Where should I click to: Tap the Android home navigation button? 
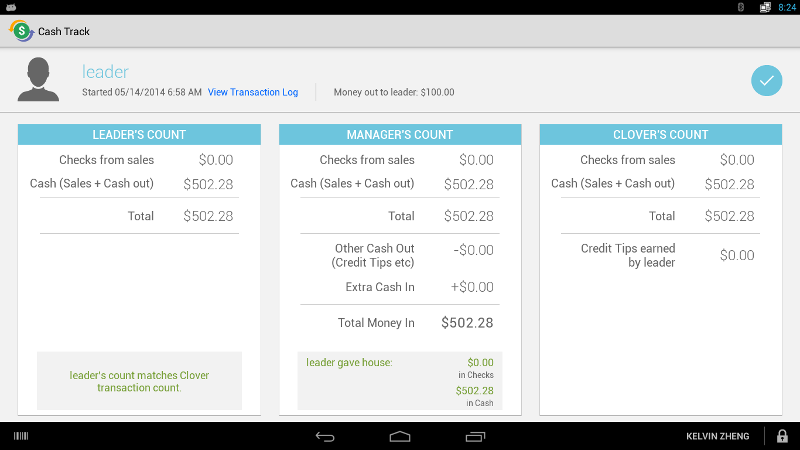pos(400,436)
